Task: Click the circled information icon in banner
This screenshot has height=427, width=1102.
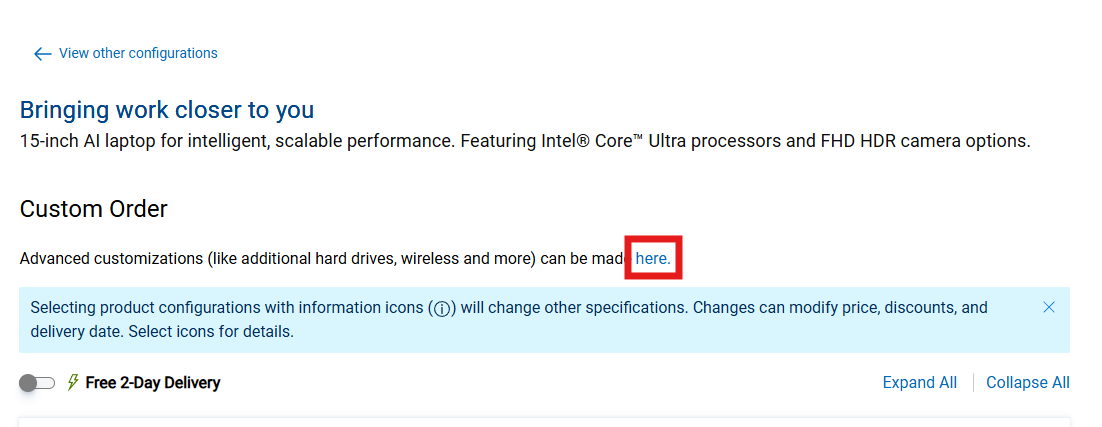Action: 442,308
